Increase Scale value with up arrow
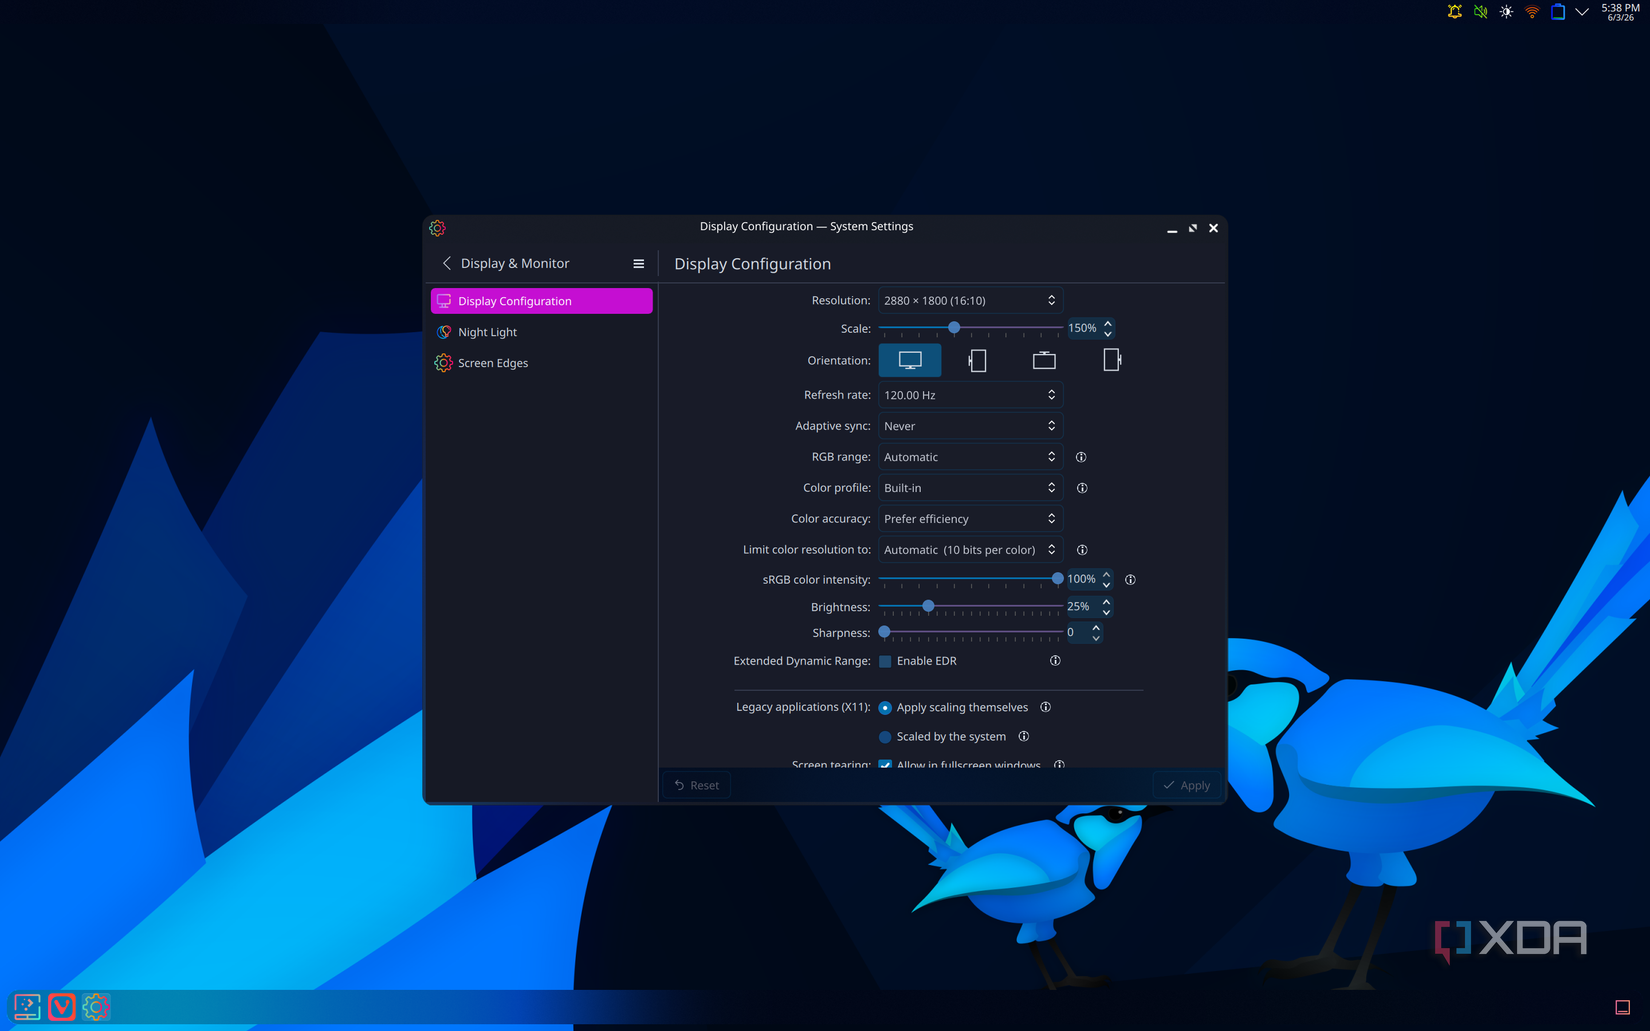Screen dimensions: 1650x1031 click(x=1108, y=323)
